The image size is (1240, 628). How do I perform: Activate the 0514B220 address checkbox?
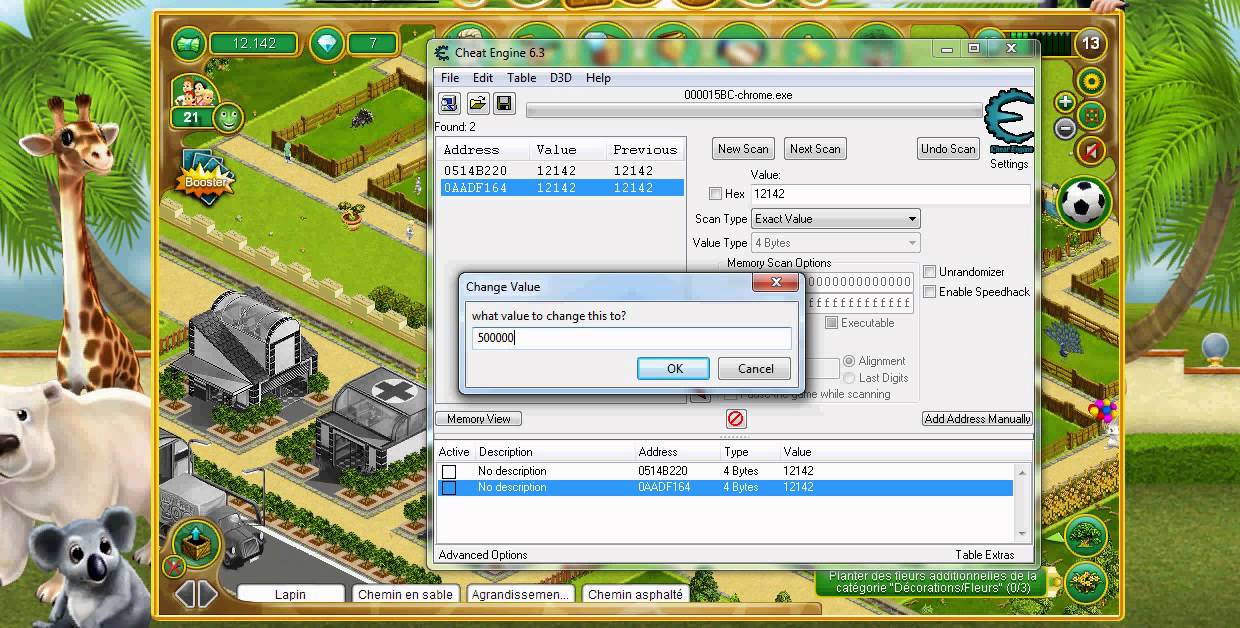click(x=449, y=471)
